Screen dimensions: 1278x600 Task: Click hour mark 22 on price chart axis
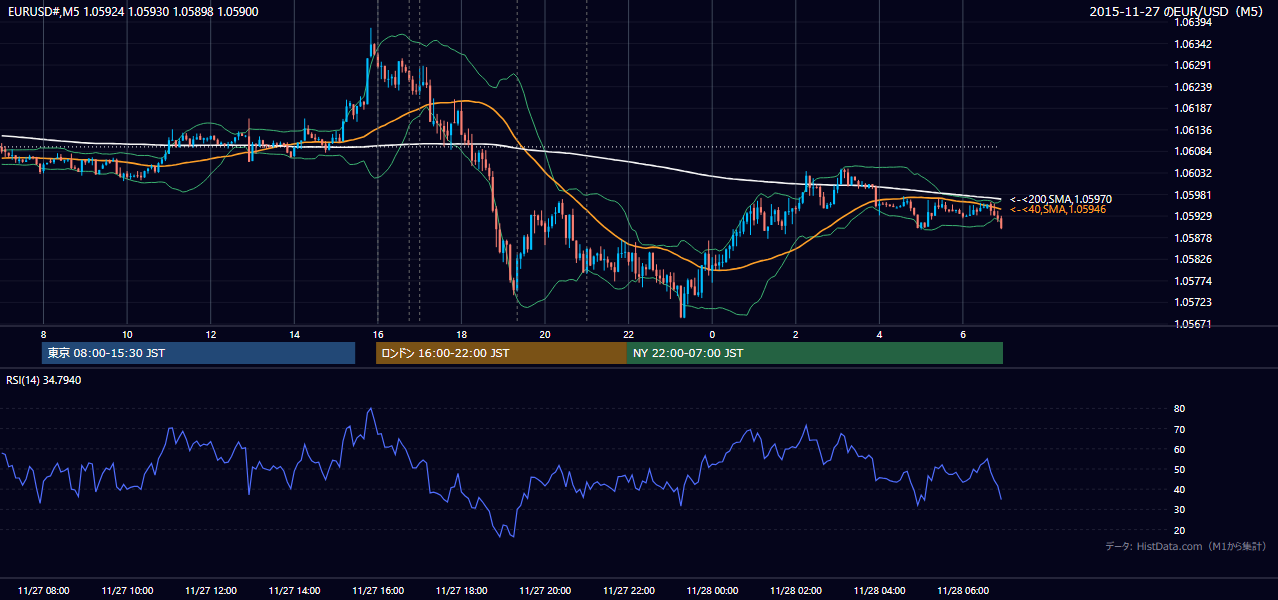[628, 334]
